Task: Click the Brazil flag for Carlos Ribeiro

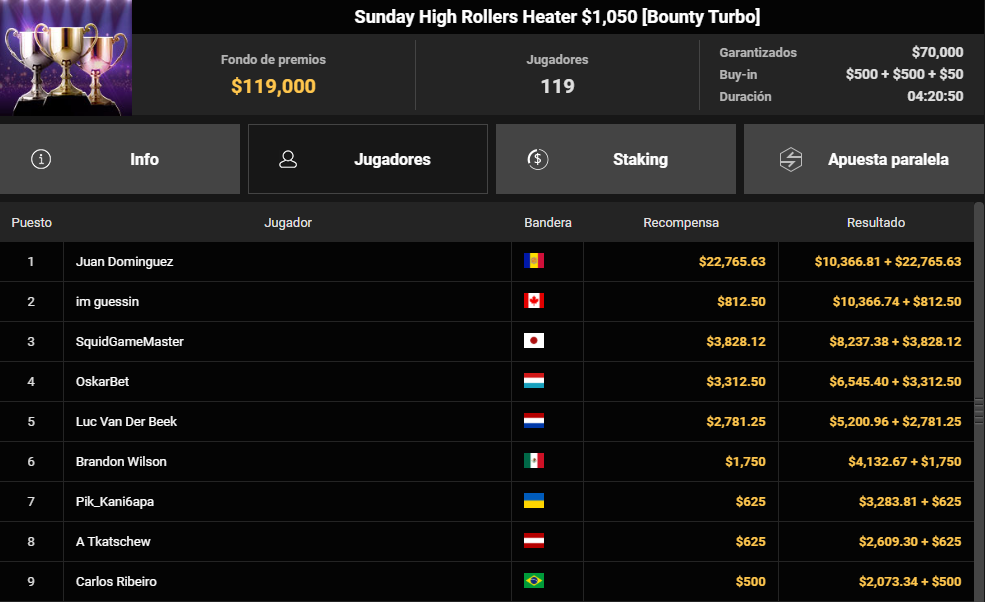Action: pos(534,581)
